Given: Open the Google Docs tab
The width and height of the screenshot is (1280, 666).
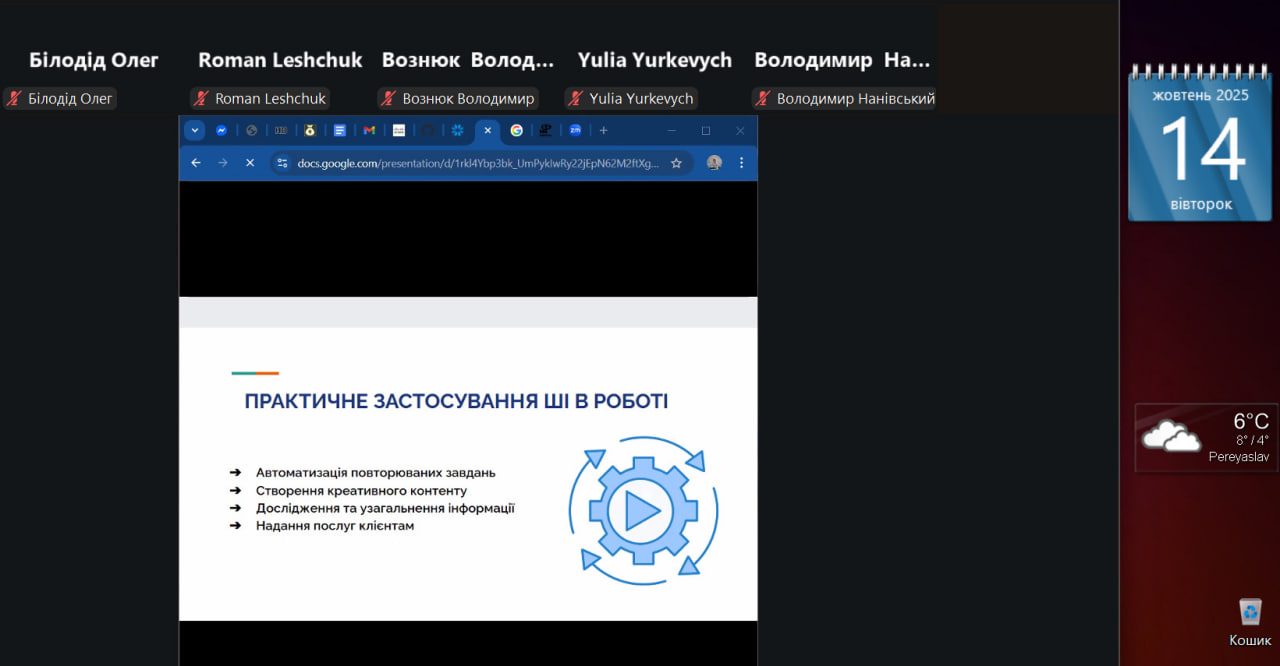Looking at the screenshot, I should (340, 130).
